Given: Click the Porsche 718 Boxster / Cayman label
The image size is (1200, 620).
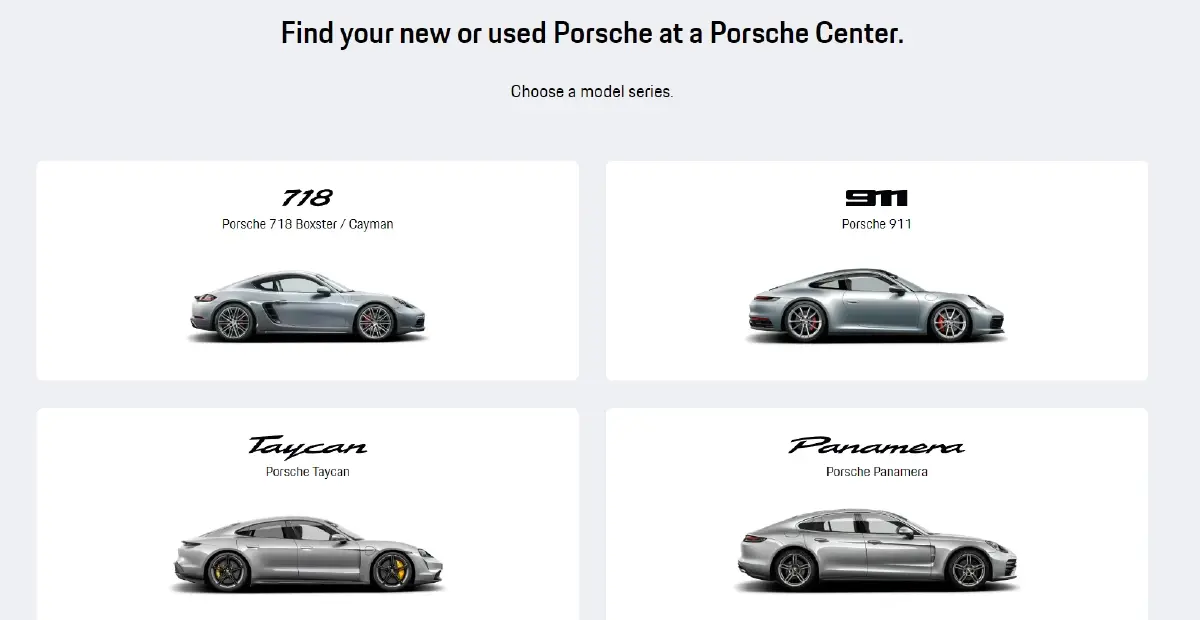Looking at the screenshot, I should click(x=307, y=224).
